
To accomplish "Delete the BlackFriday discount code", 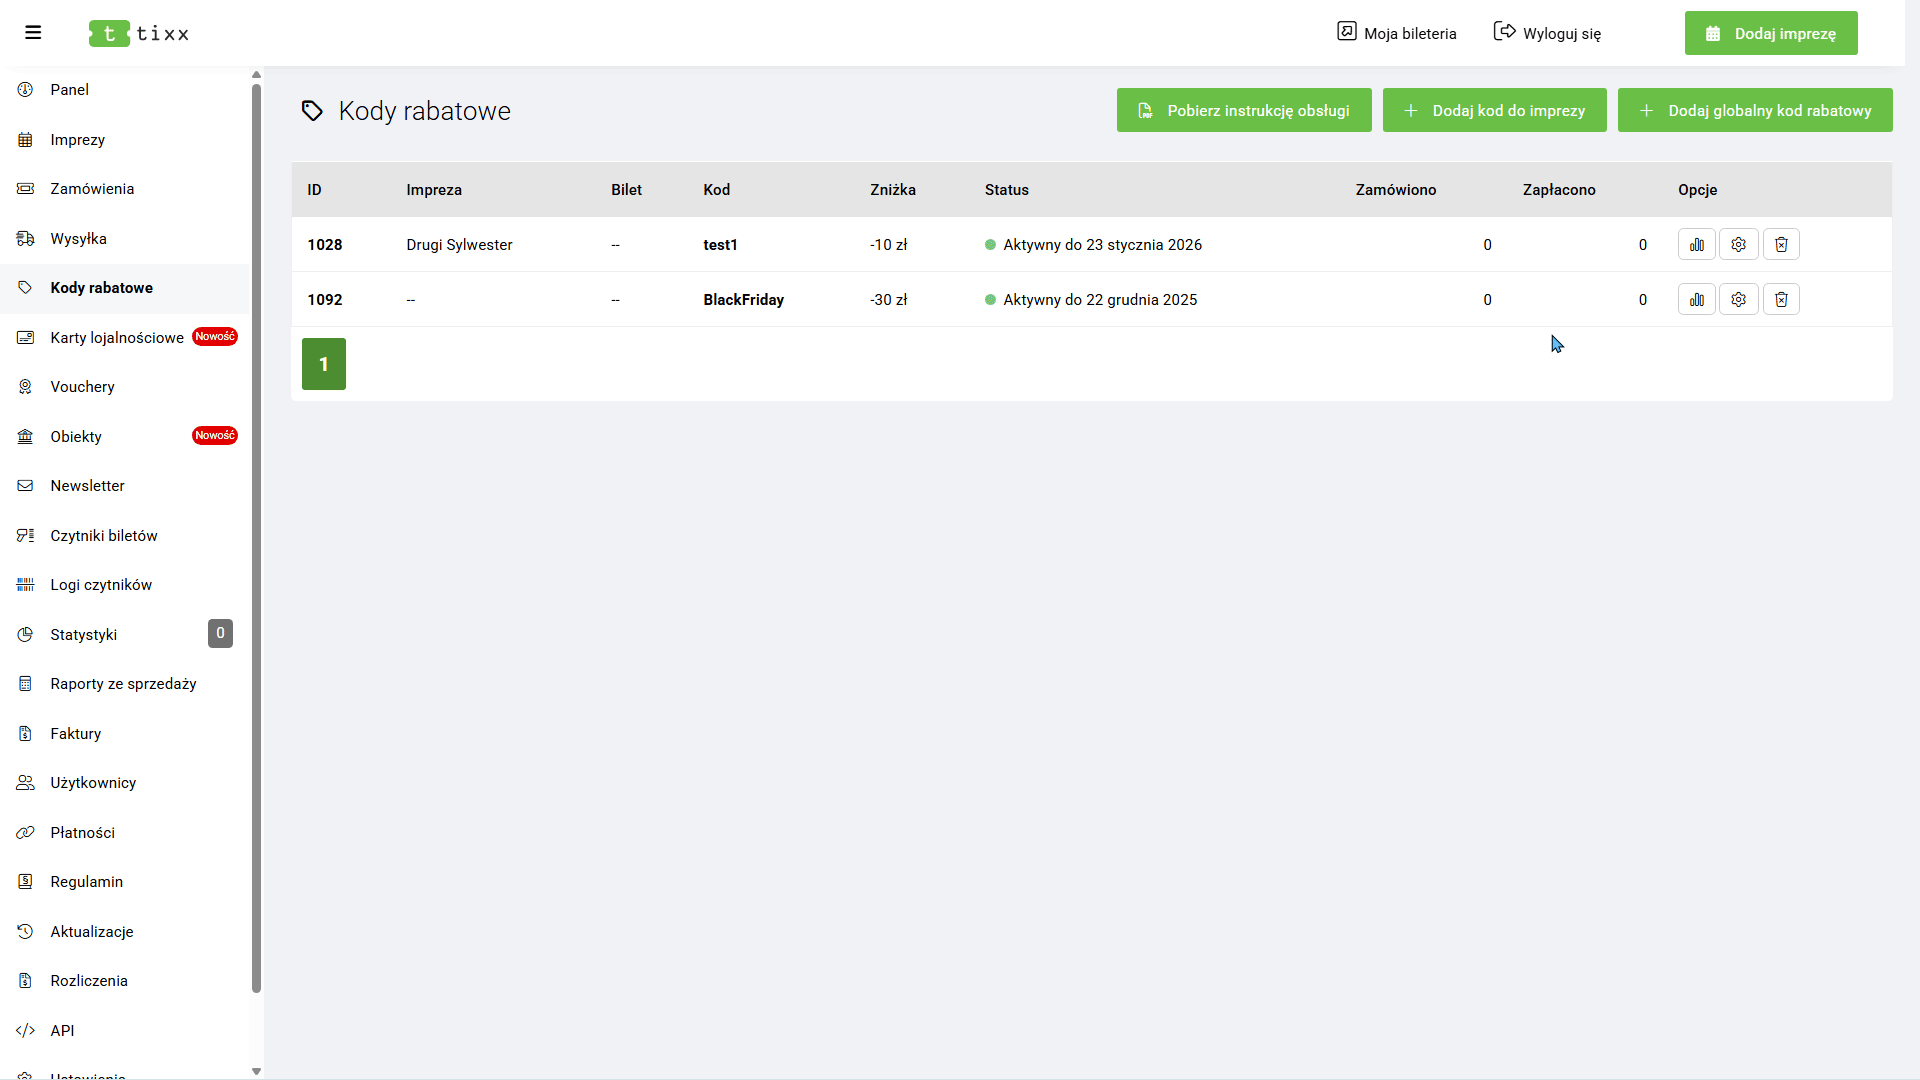I will pyautogui.click(x=1781, y=300).
